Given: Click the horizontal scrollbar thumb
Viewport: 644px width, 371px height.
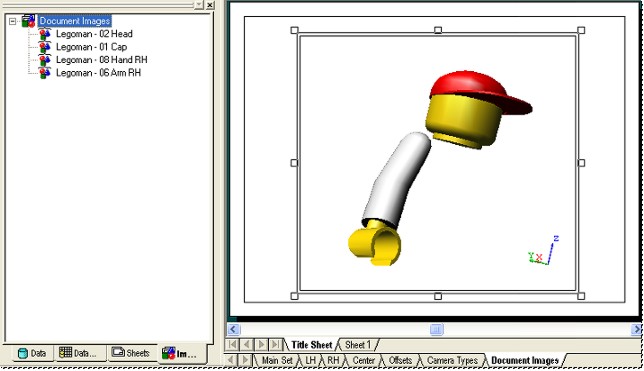Looking at the screenshot, I should pos(437,330).
